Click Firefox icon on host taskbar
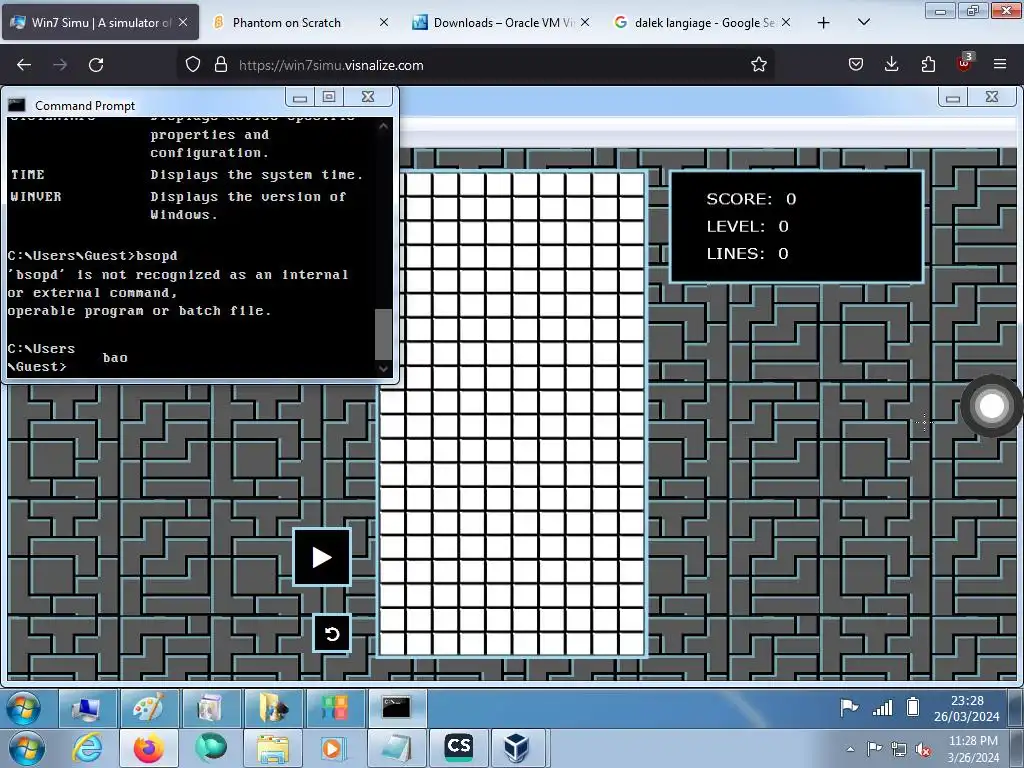 pos(149,748)
